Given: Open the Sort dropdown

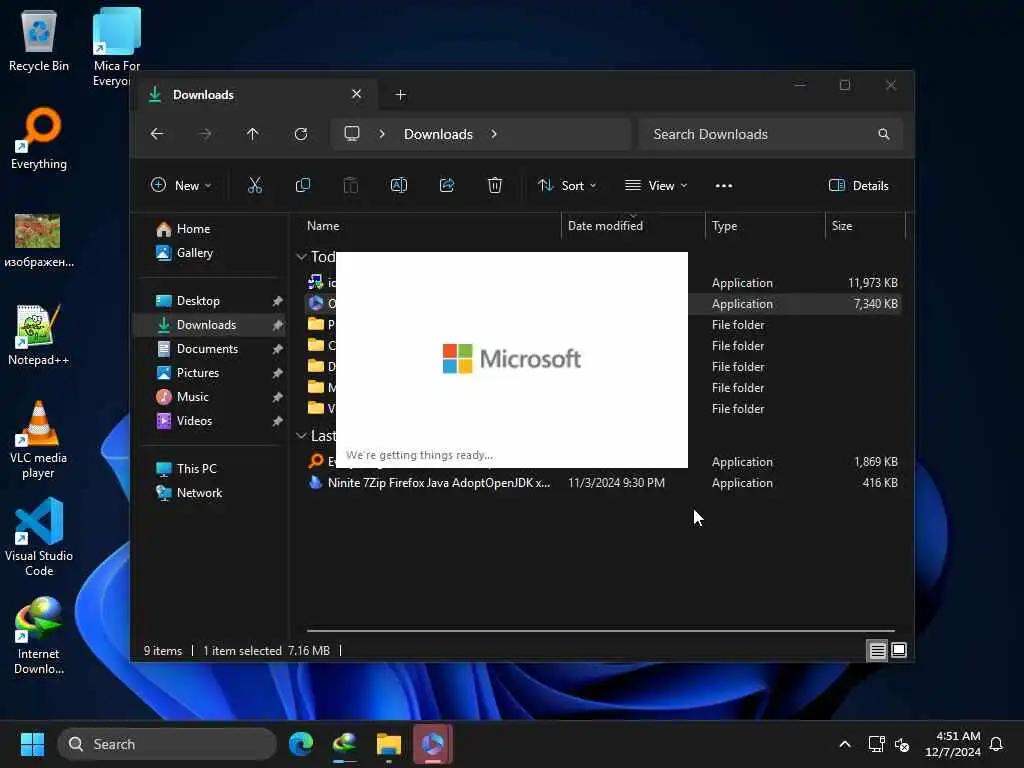Looking at the screenshot, I should (567, 185).
